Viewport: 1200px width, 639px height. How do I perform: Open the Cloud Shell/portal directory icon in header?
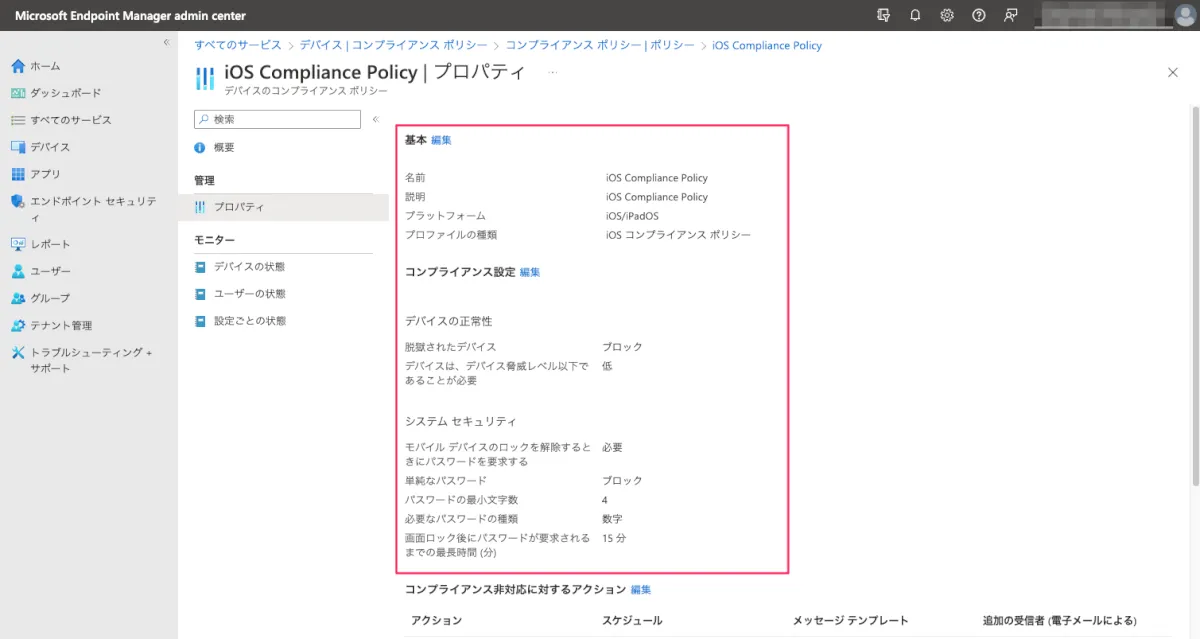coord(883,15)
